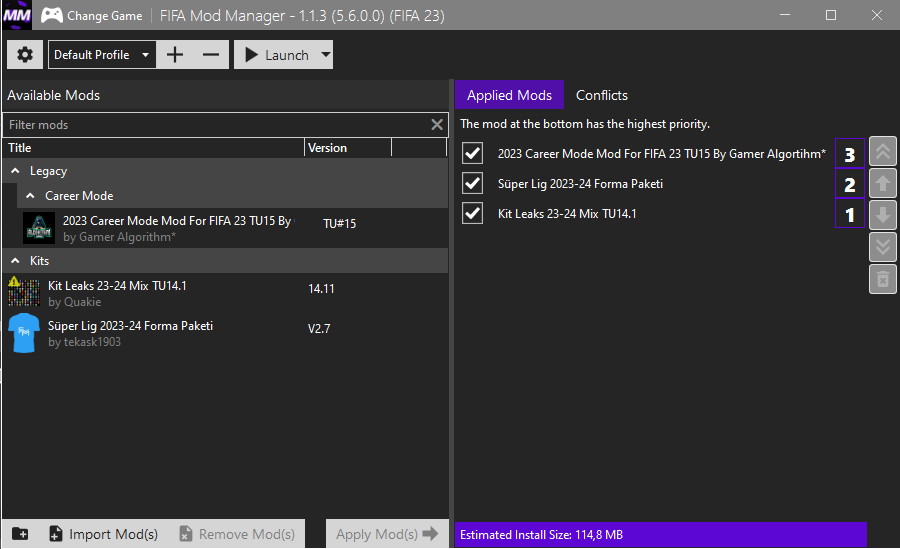Viewport: 900px width, 549px height.
Task: Open the Default Profile dropdown
Action: 102,55
